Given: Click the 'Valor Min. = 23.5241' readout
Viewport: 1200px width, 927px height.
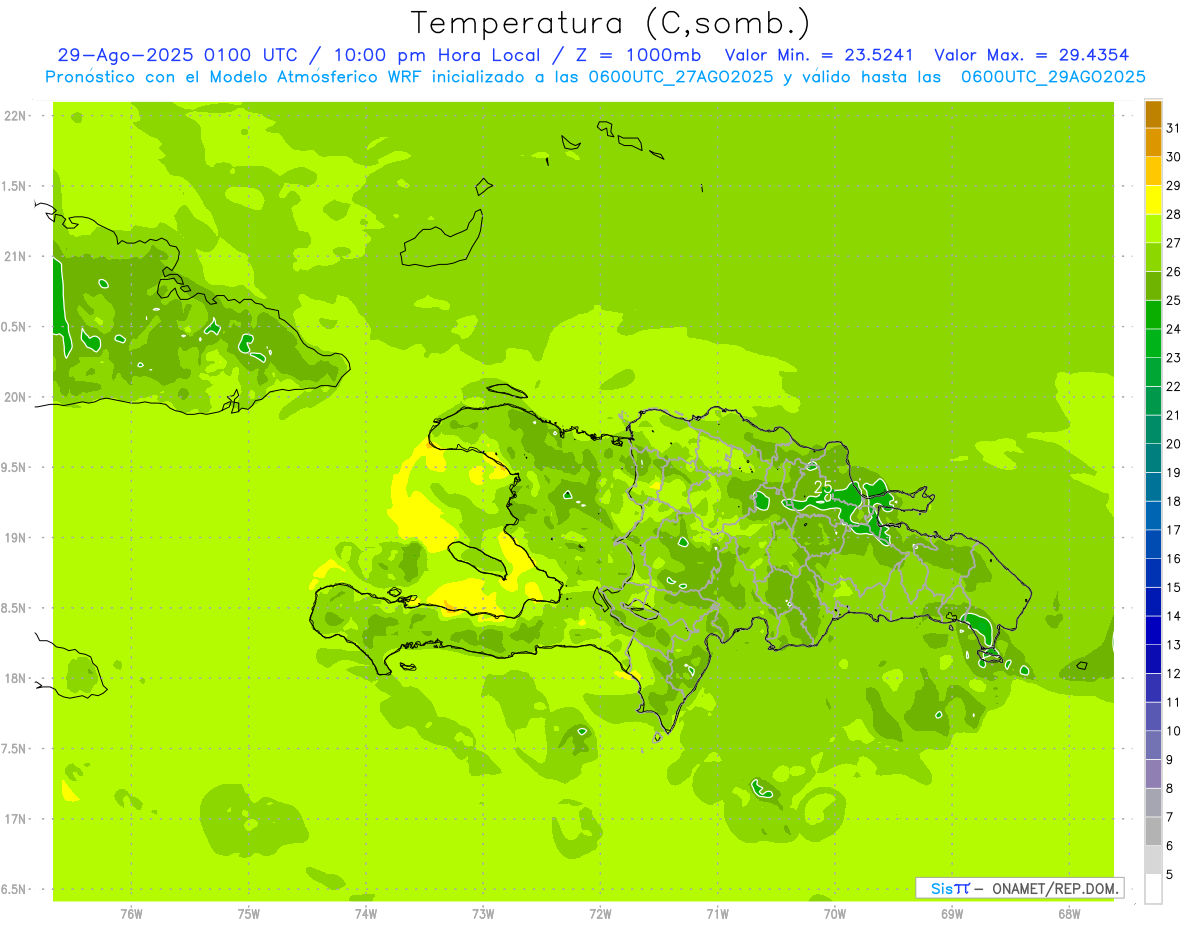Looking at the screenshot, I should [819, 55].
